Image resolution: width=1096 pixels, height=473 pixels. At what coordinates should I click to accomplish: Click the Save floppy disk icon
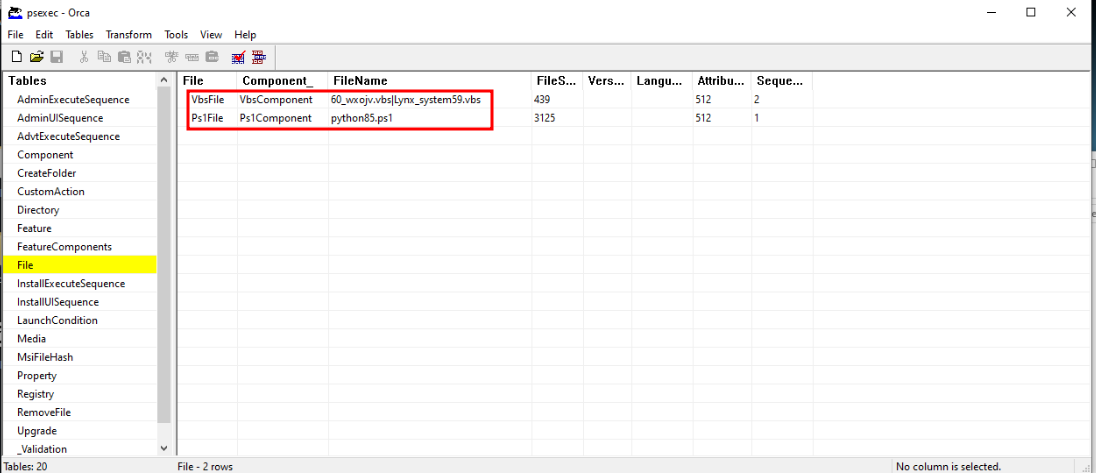(57, 57)
